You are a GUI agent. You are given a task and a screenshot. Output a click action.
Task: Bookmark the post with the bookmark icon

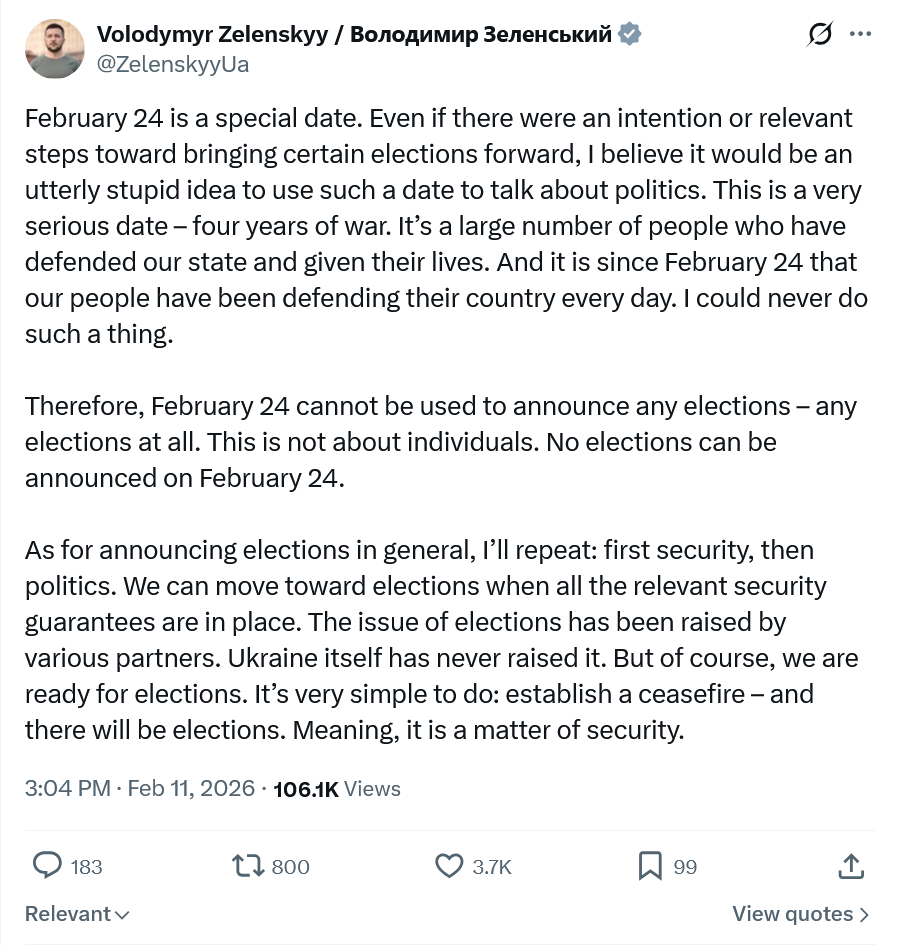pos(650,865)
